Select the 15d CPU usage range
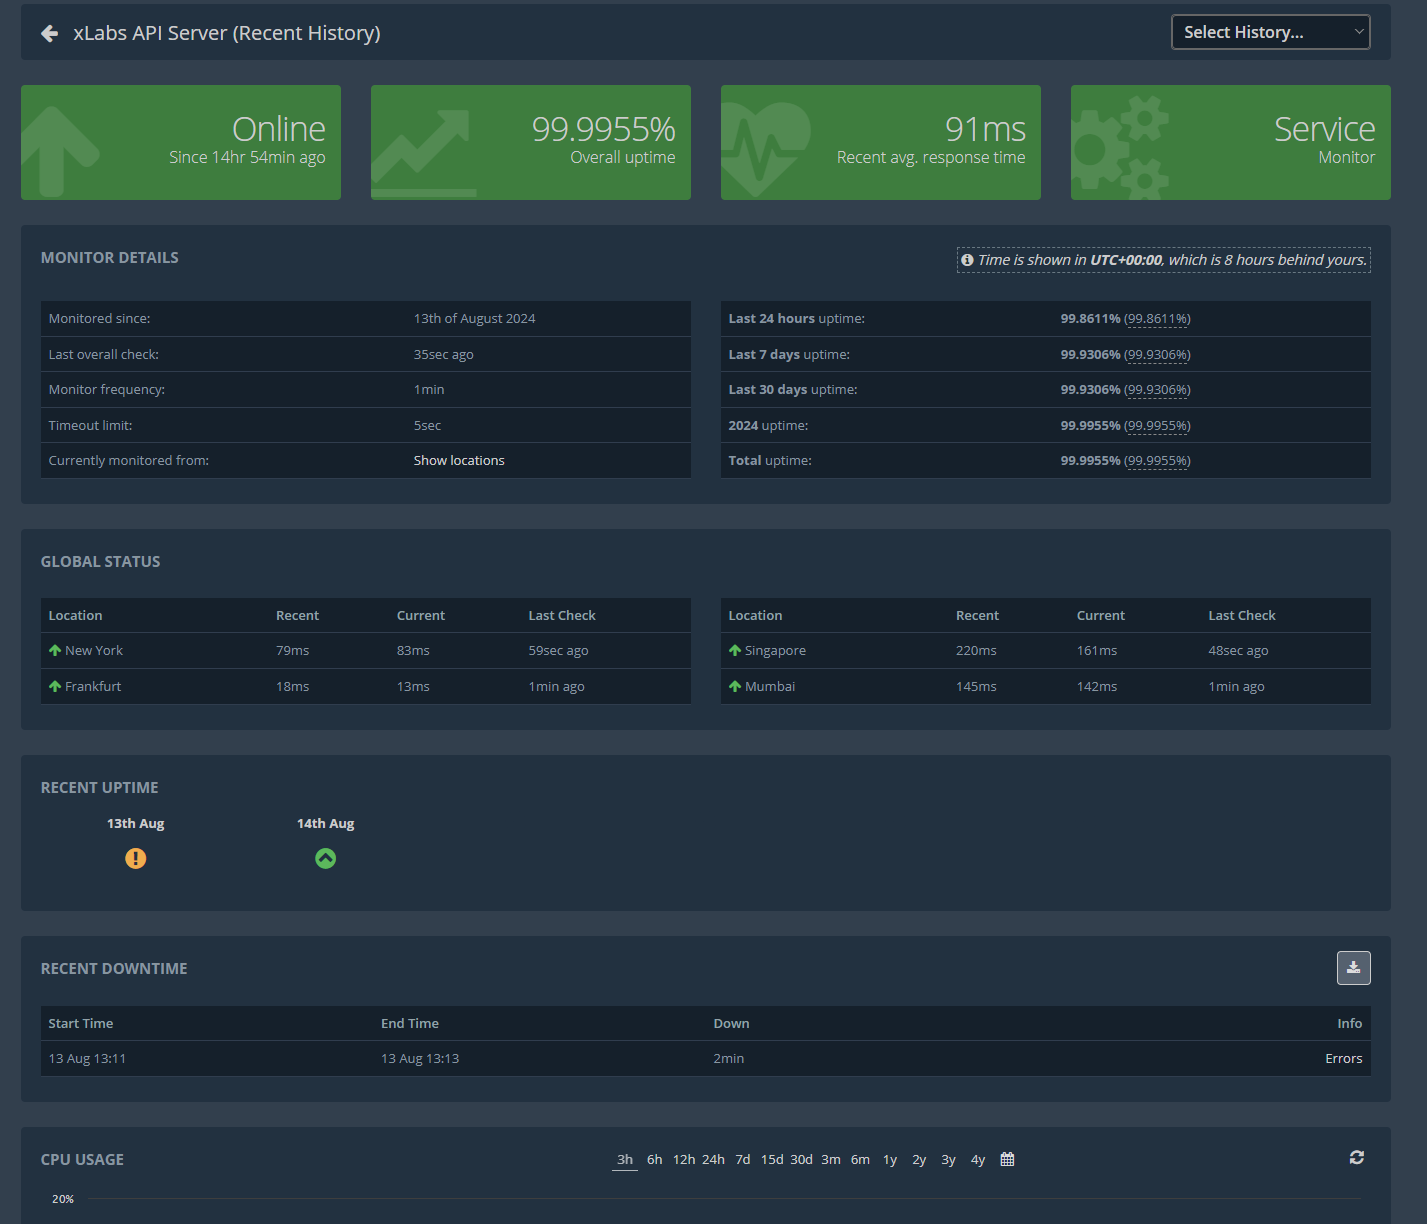Image resolution: width=1427 pixels, height=1224 pixels. click(x=772, y=1160)
